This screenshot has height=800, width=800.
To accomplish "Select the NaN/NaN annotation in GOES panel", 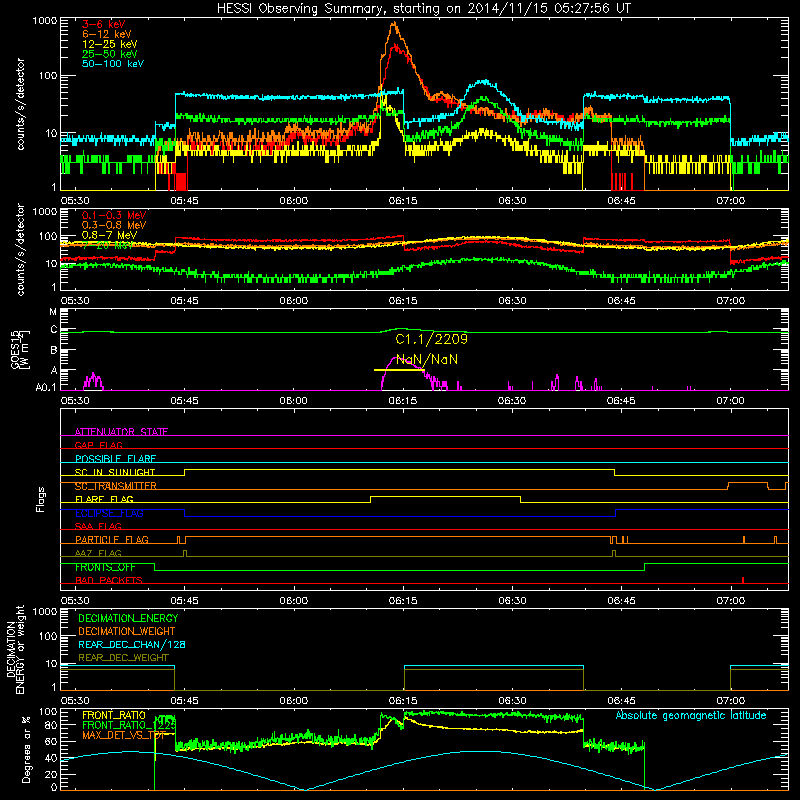I will click(427, 360).
